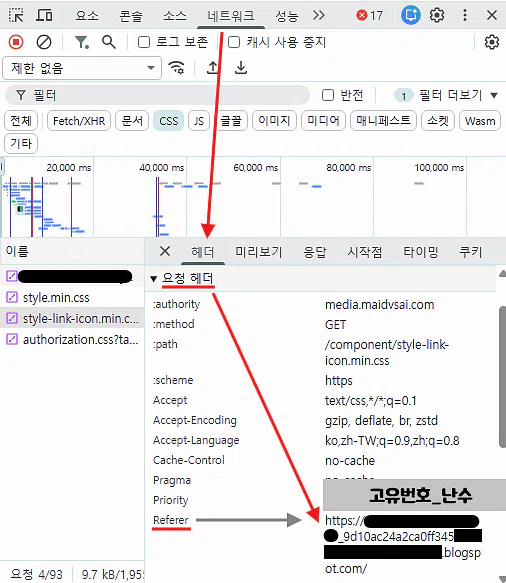Switch to the 헤더 details tab
Viewport: 506px width, 583px height.
pos(203,252)
